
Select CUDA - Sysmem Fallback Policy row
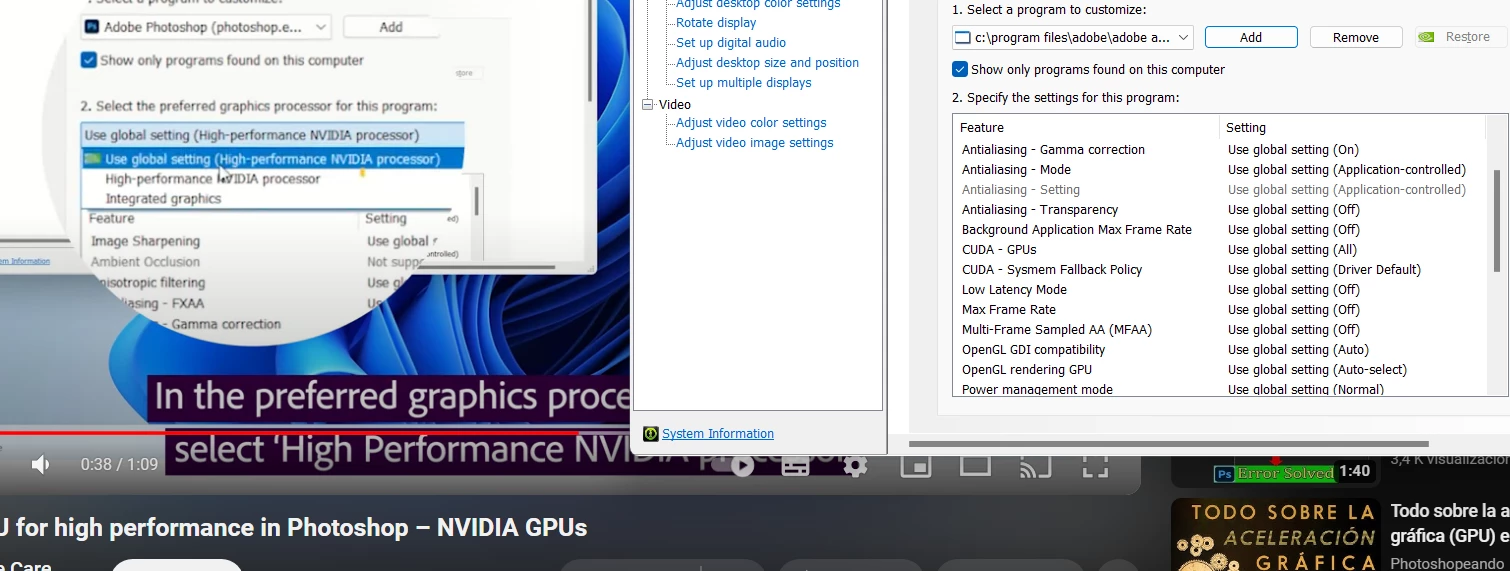click(x=1052, y=269)
